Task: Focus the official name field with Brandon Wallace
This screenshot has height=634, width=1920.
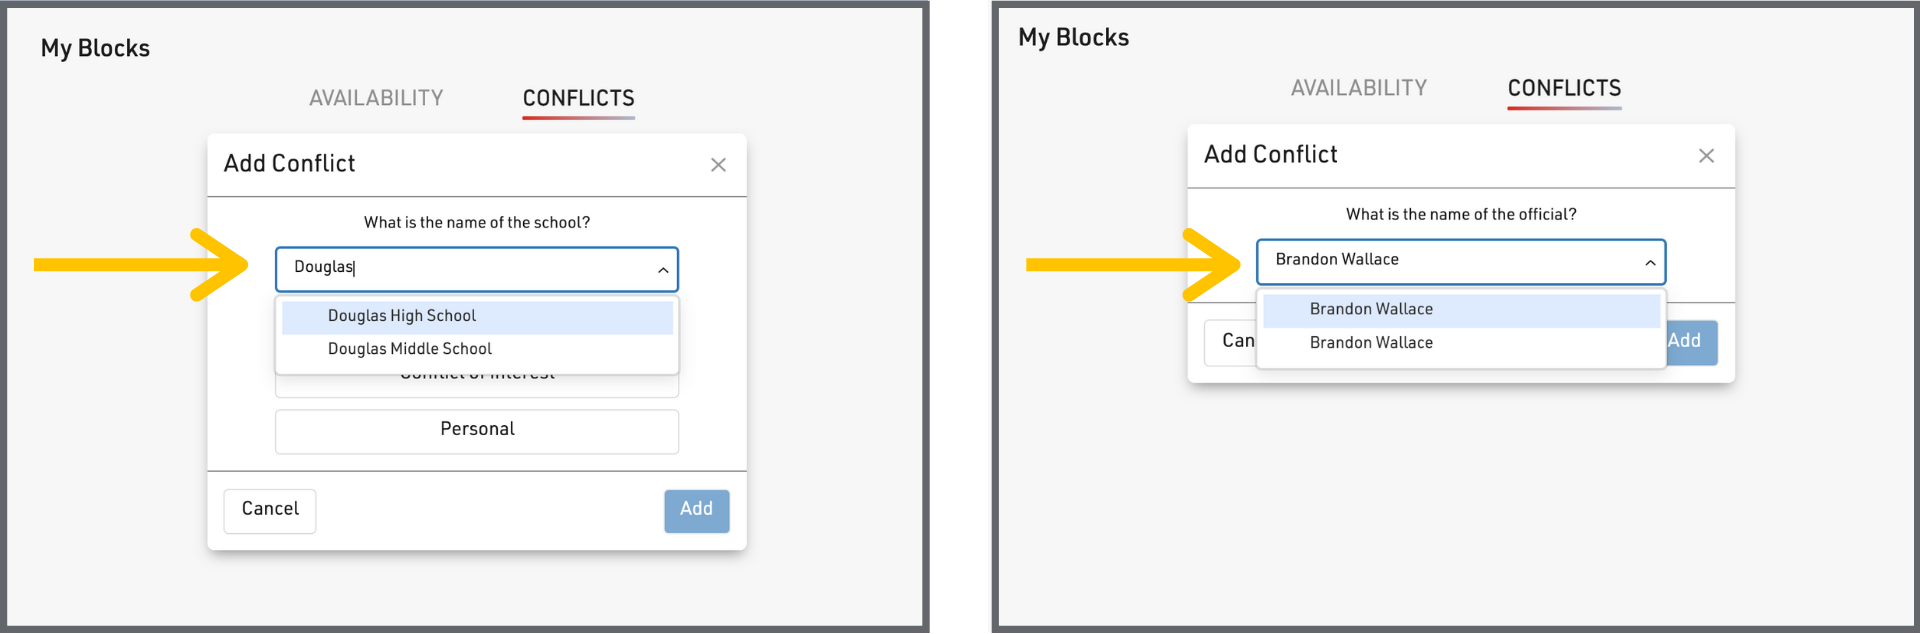Action: 1440,260
